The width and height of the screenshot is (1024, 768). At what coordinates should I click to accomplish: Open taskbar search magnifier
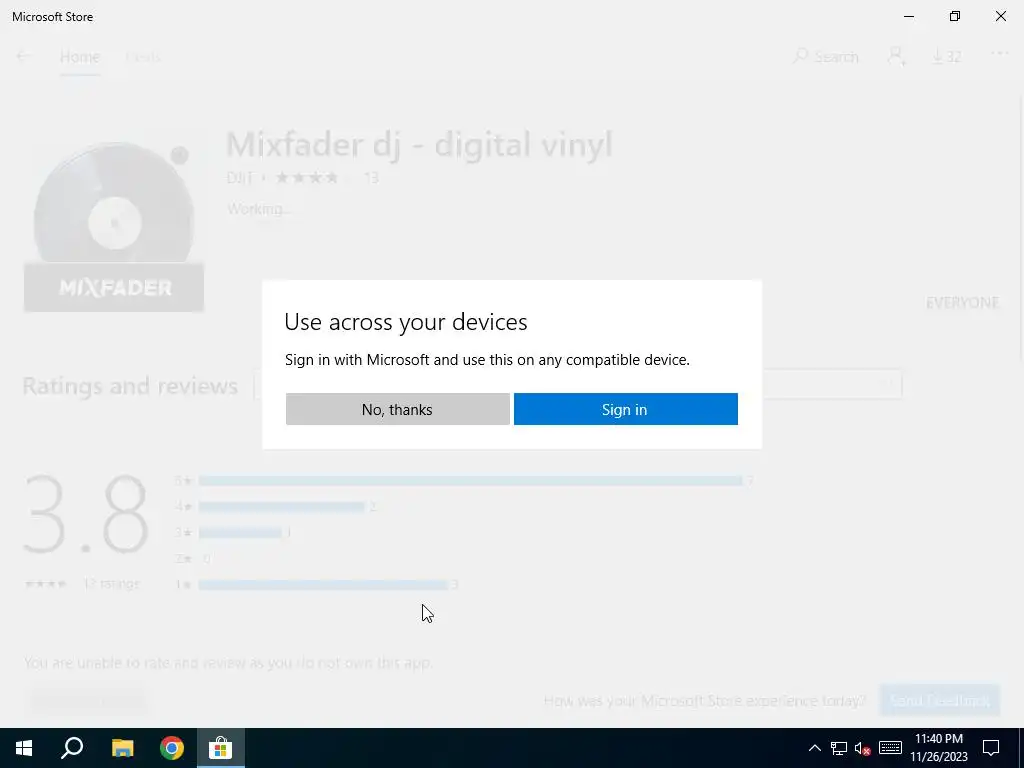pyautogui.click(x=72, y=748)
